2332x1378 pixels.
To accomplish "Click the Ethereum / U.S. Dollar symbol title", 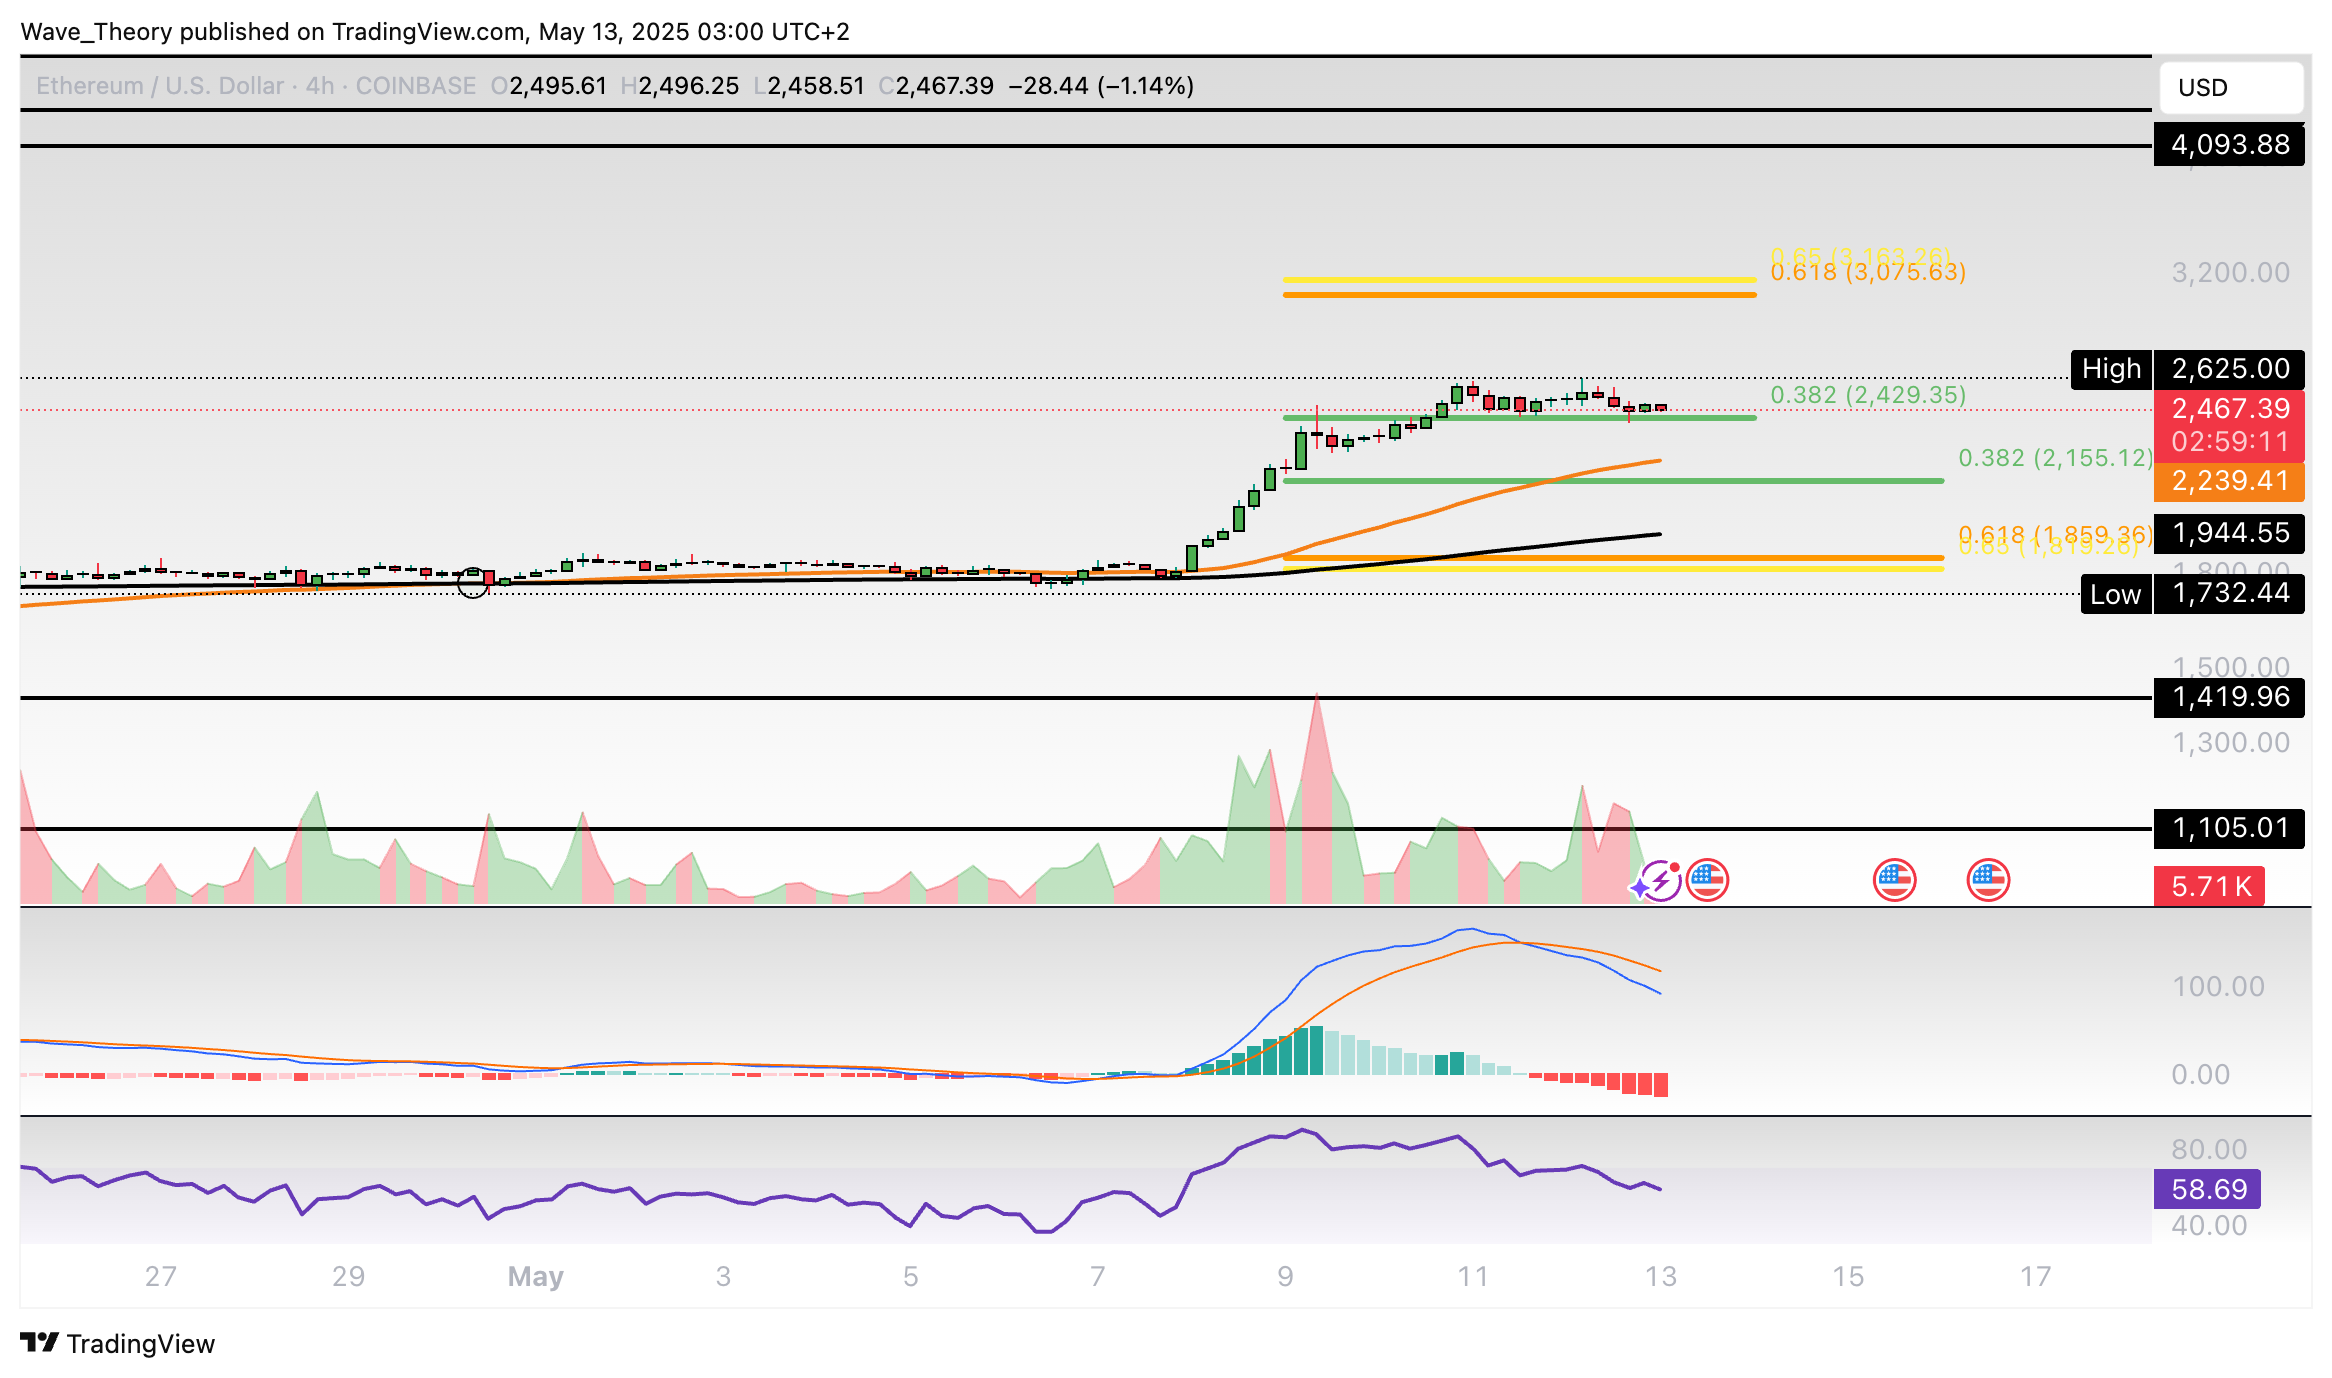I will pos(160,86).
